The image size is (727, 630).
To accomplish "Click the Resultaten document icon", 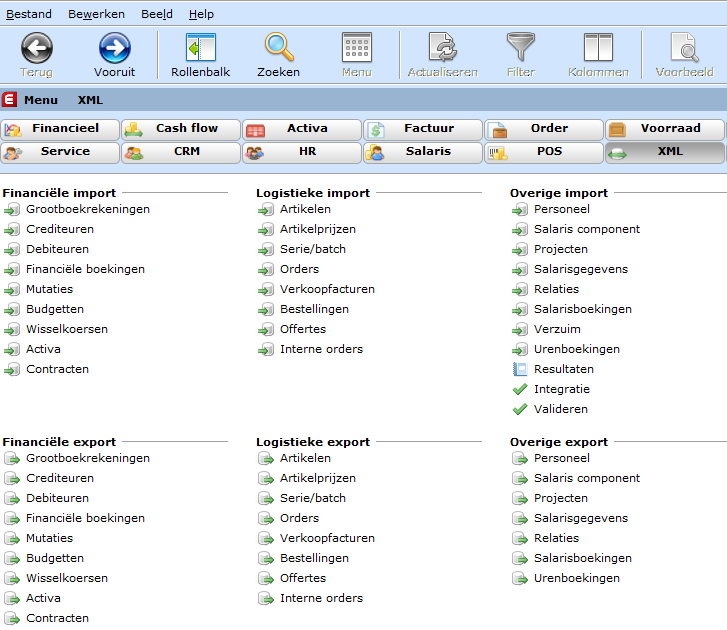I will click(519, 369).
